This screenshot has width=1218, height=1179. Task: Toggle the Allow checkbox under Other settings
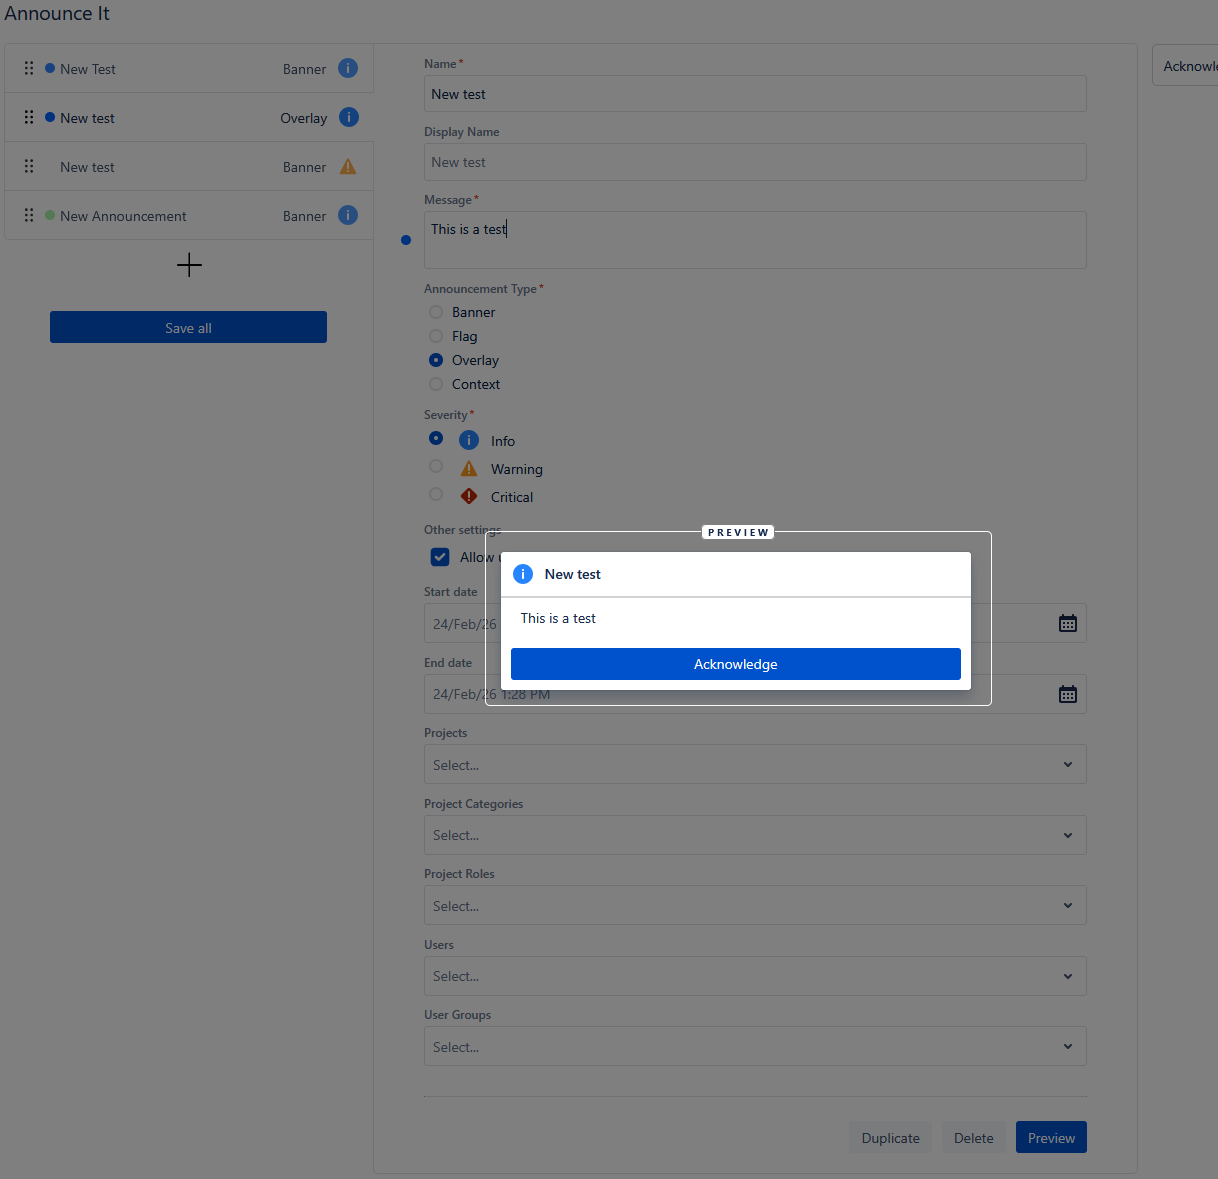(440, 557)
